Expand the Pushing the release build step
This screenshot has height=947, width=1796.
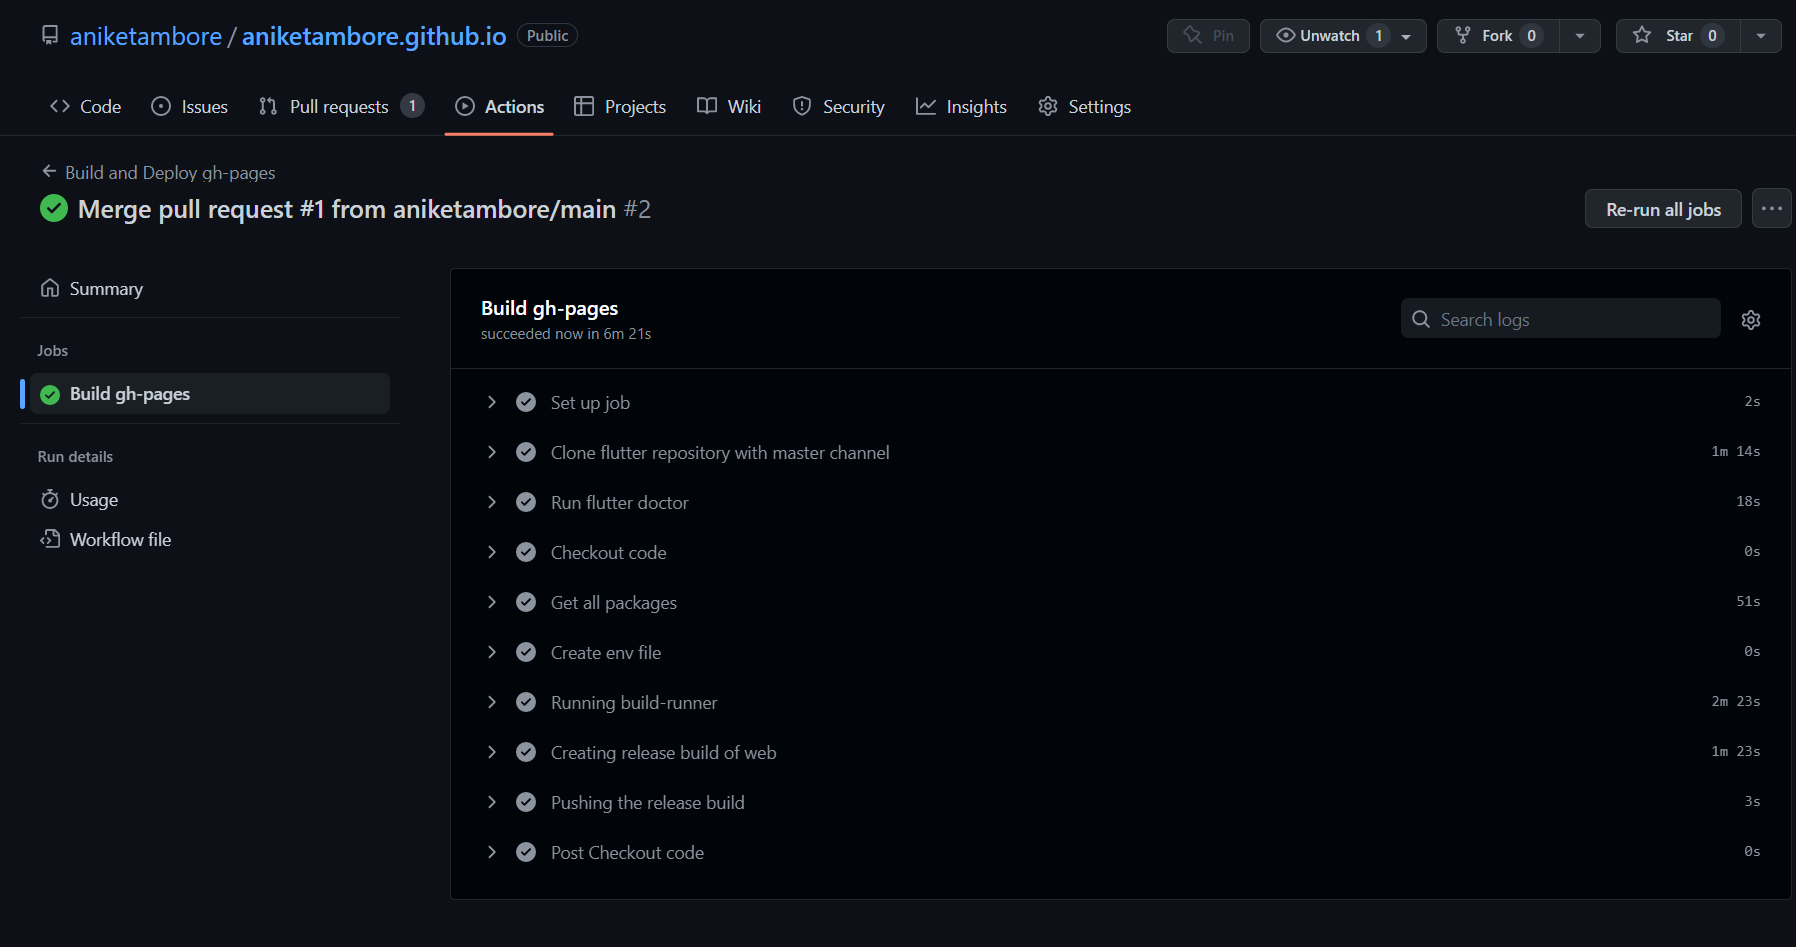(x=492, y=802)
